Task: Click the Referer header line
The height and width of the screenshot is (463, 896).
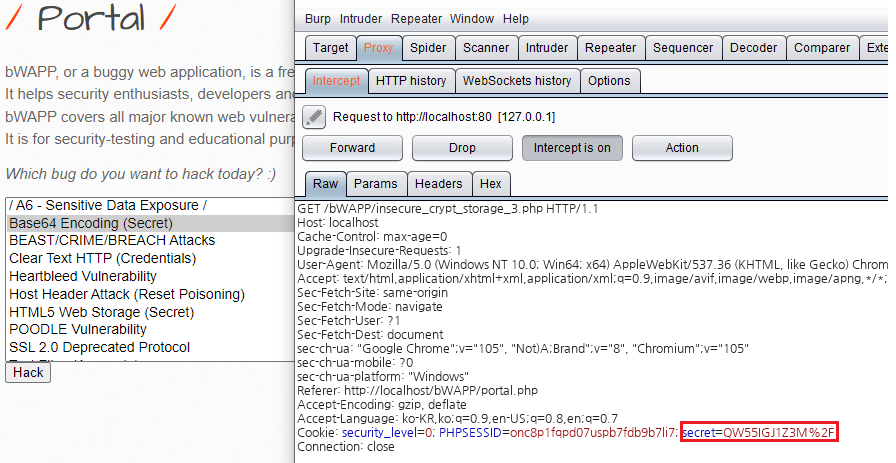Action: point(417,391)
